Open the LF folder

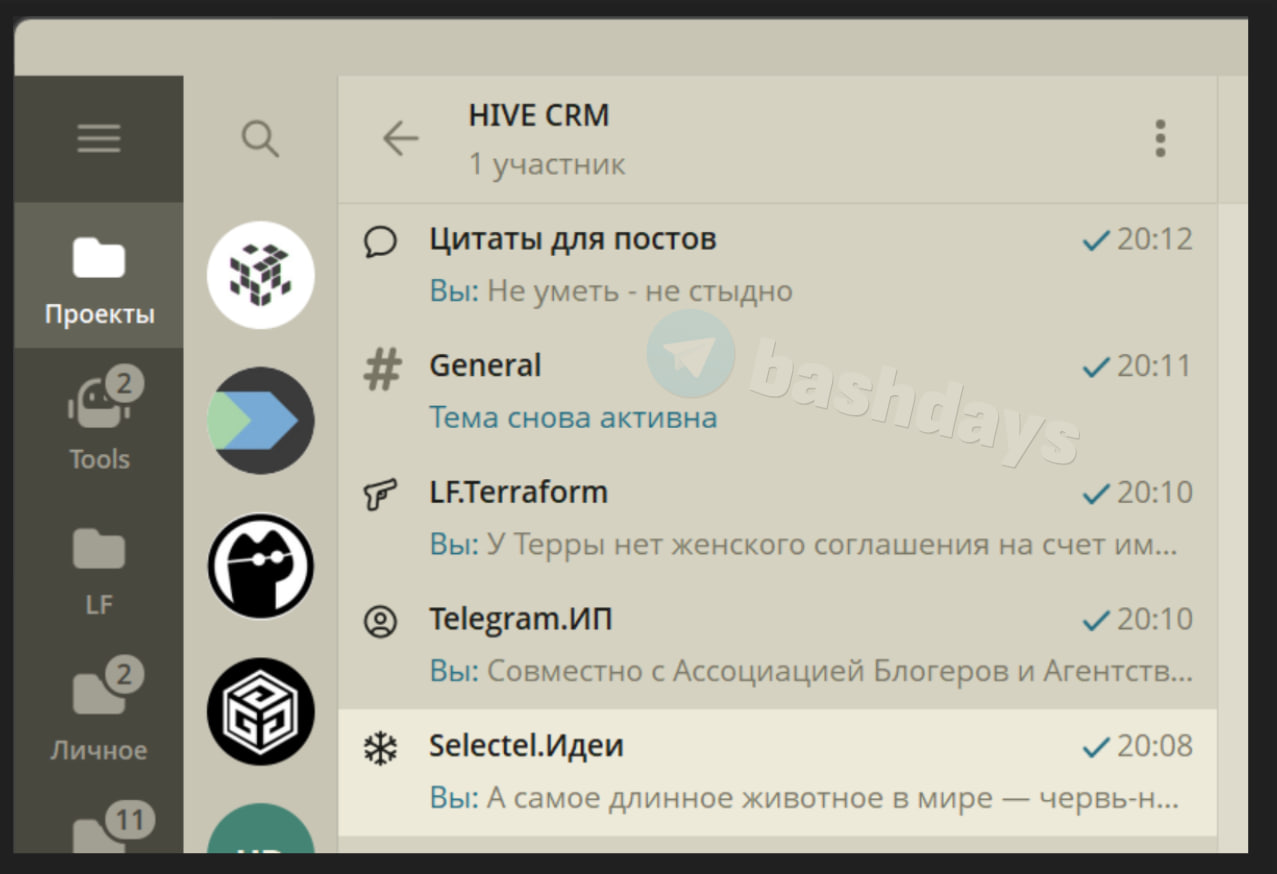99,566
